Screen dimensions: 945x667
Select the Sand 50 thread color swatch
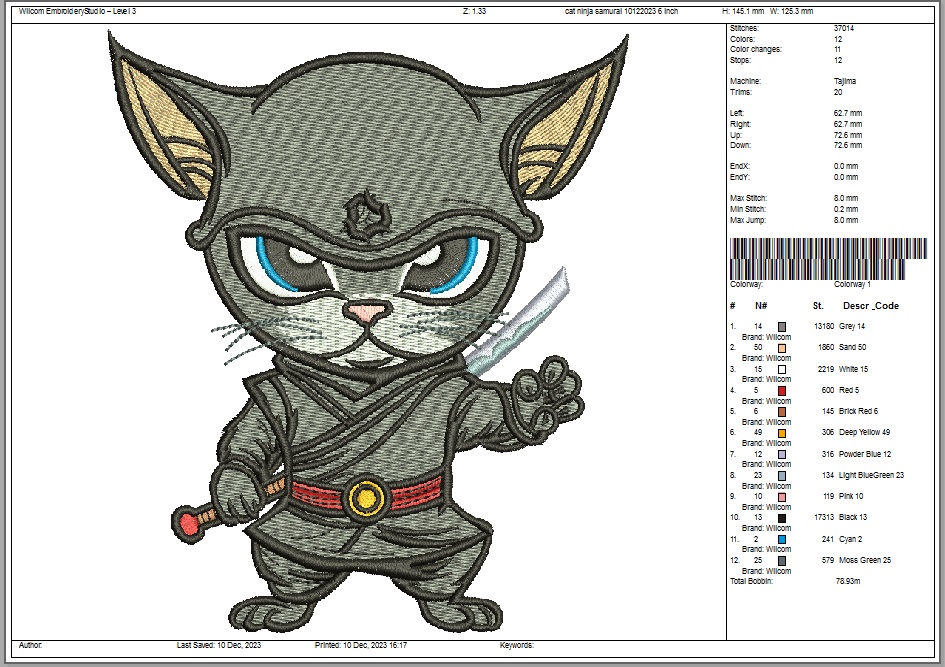pos(782,348)
